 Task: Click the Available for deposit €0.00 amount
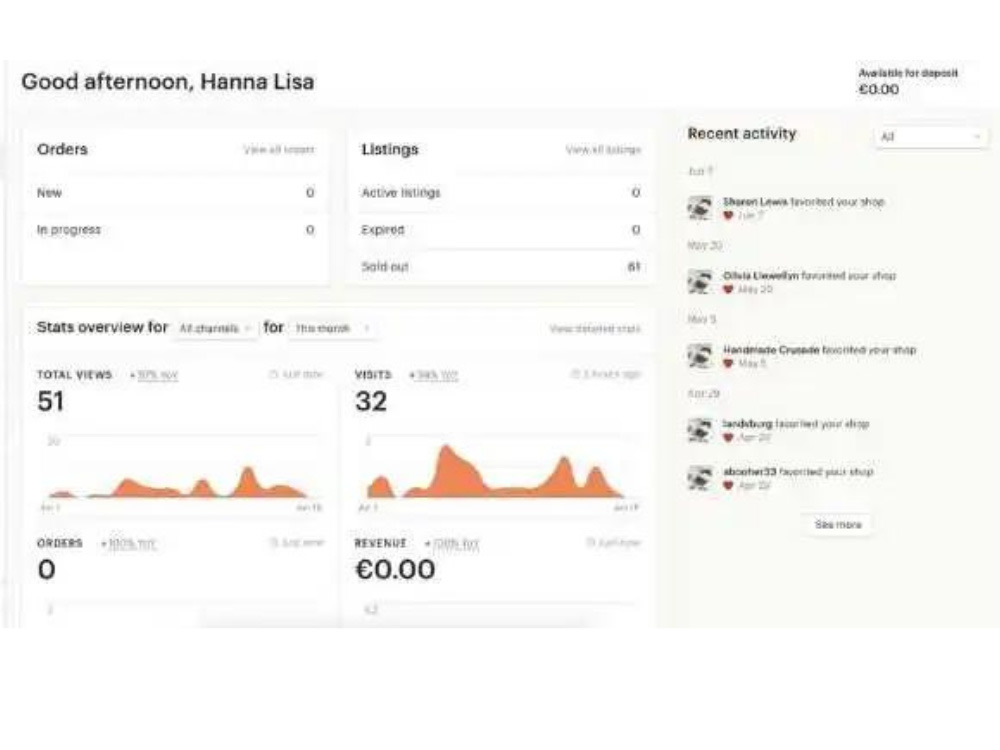coord(879,89)
